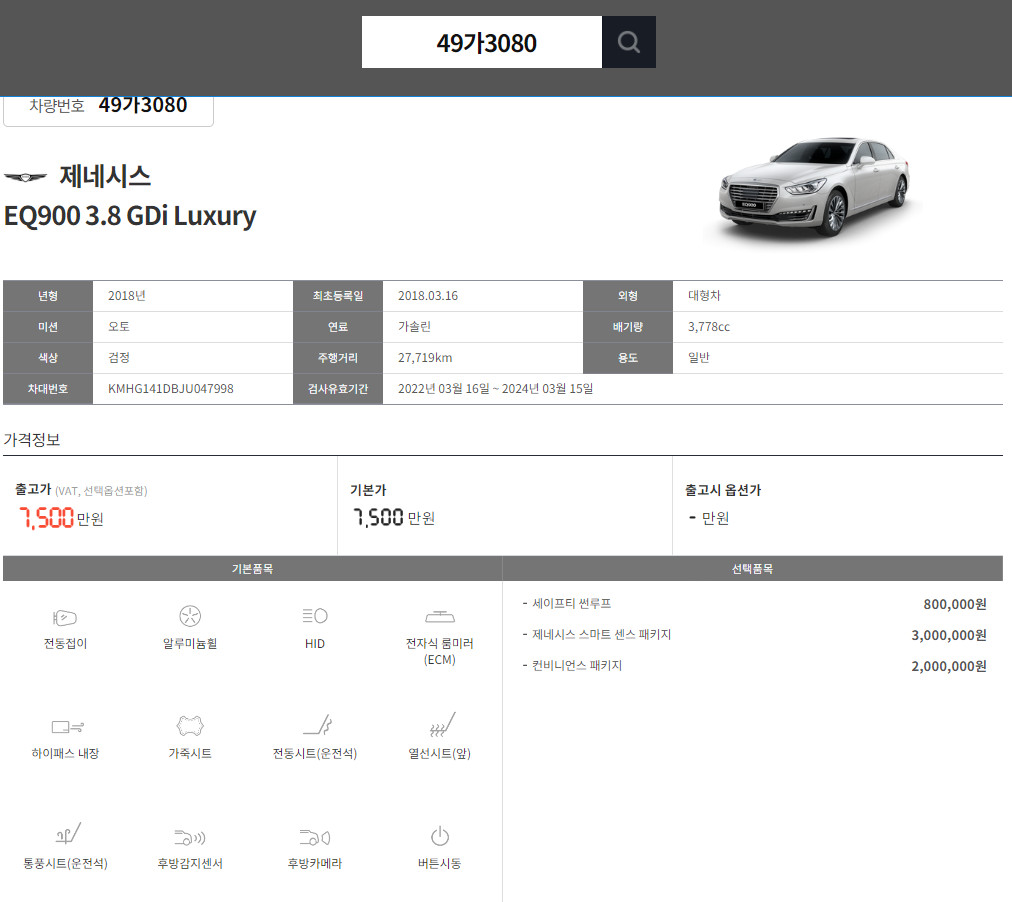
Task: Click the 배기량 header cell
Action: (x=628, y=327)
